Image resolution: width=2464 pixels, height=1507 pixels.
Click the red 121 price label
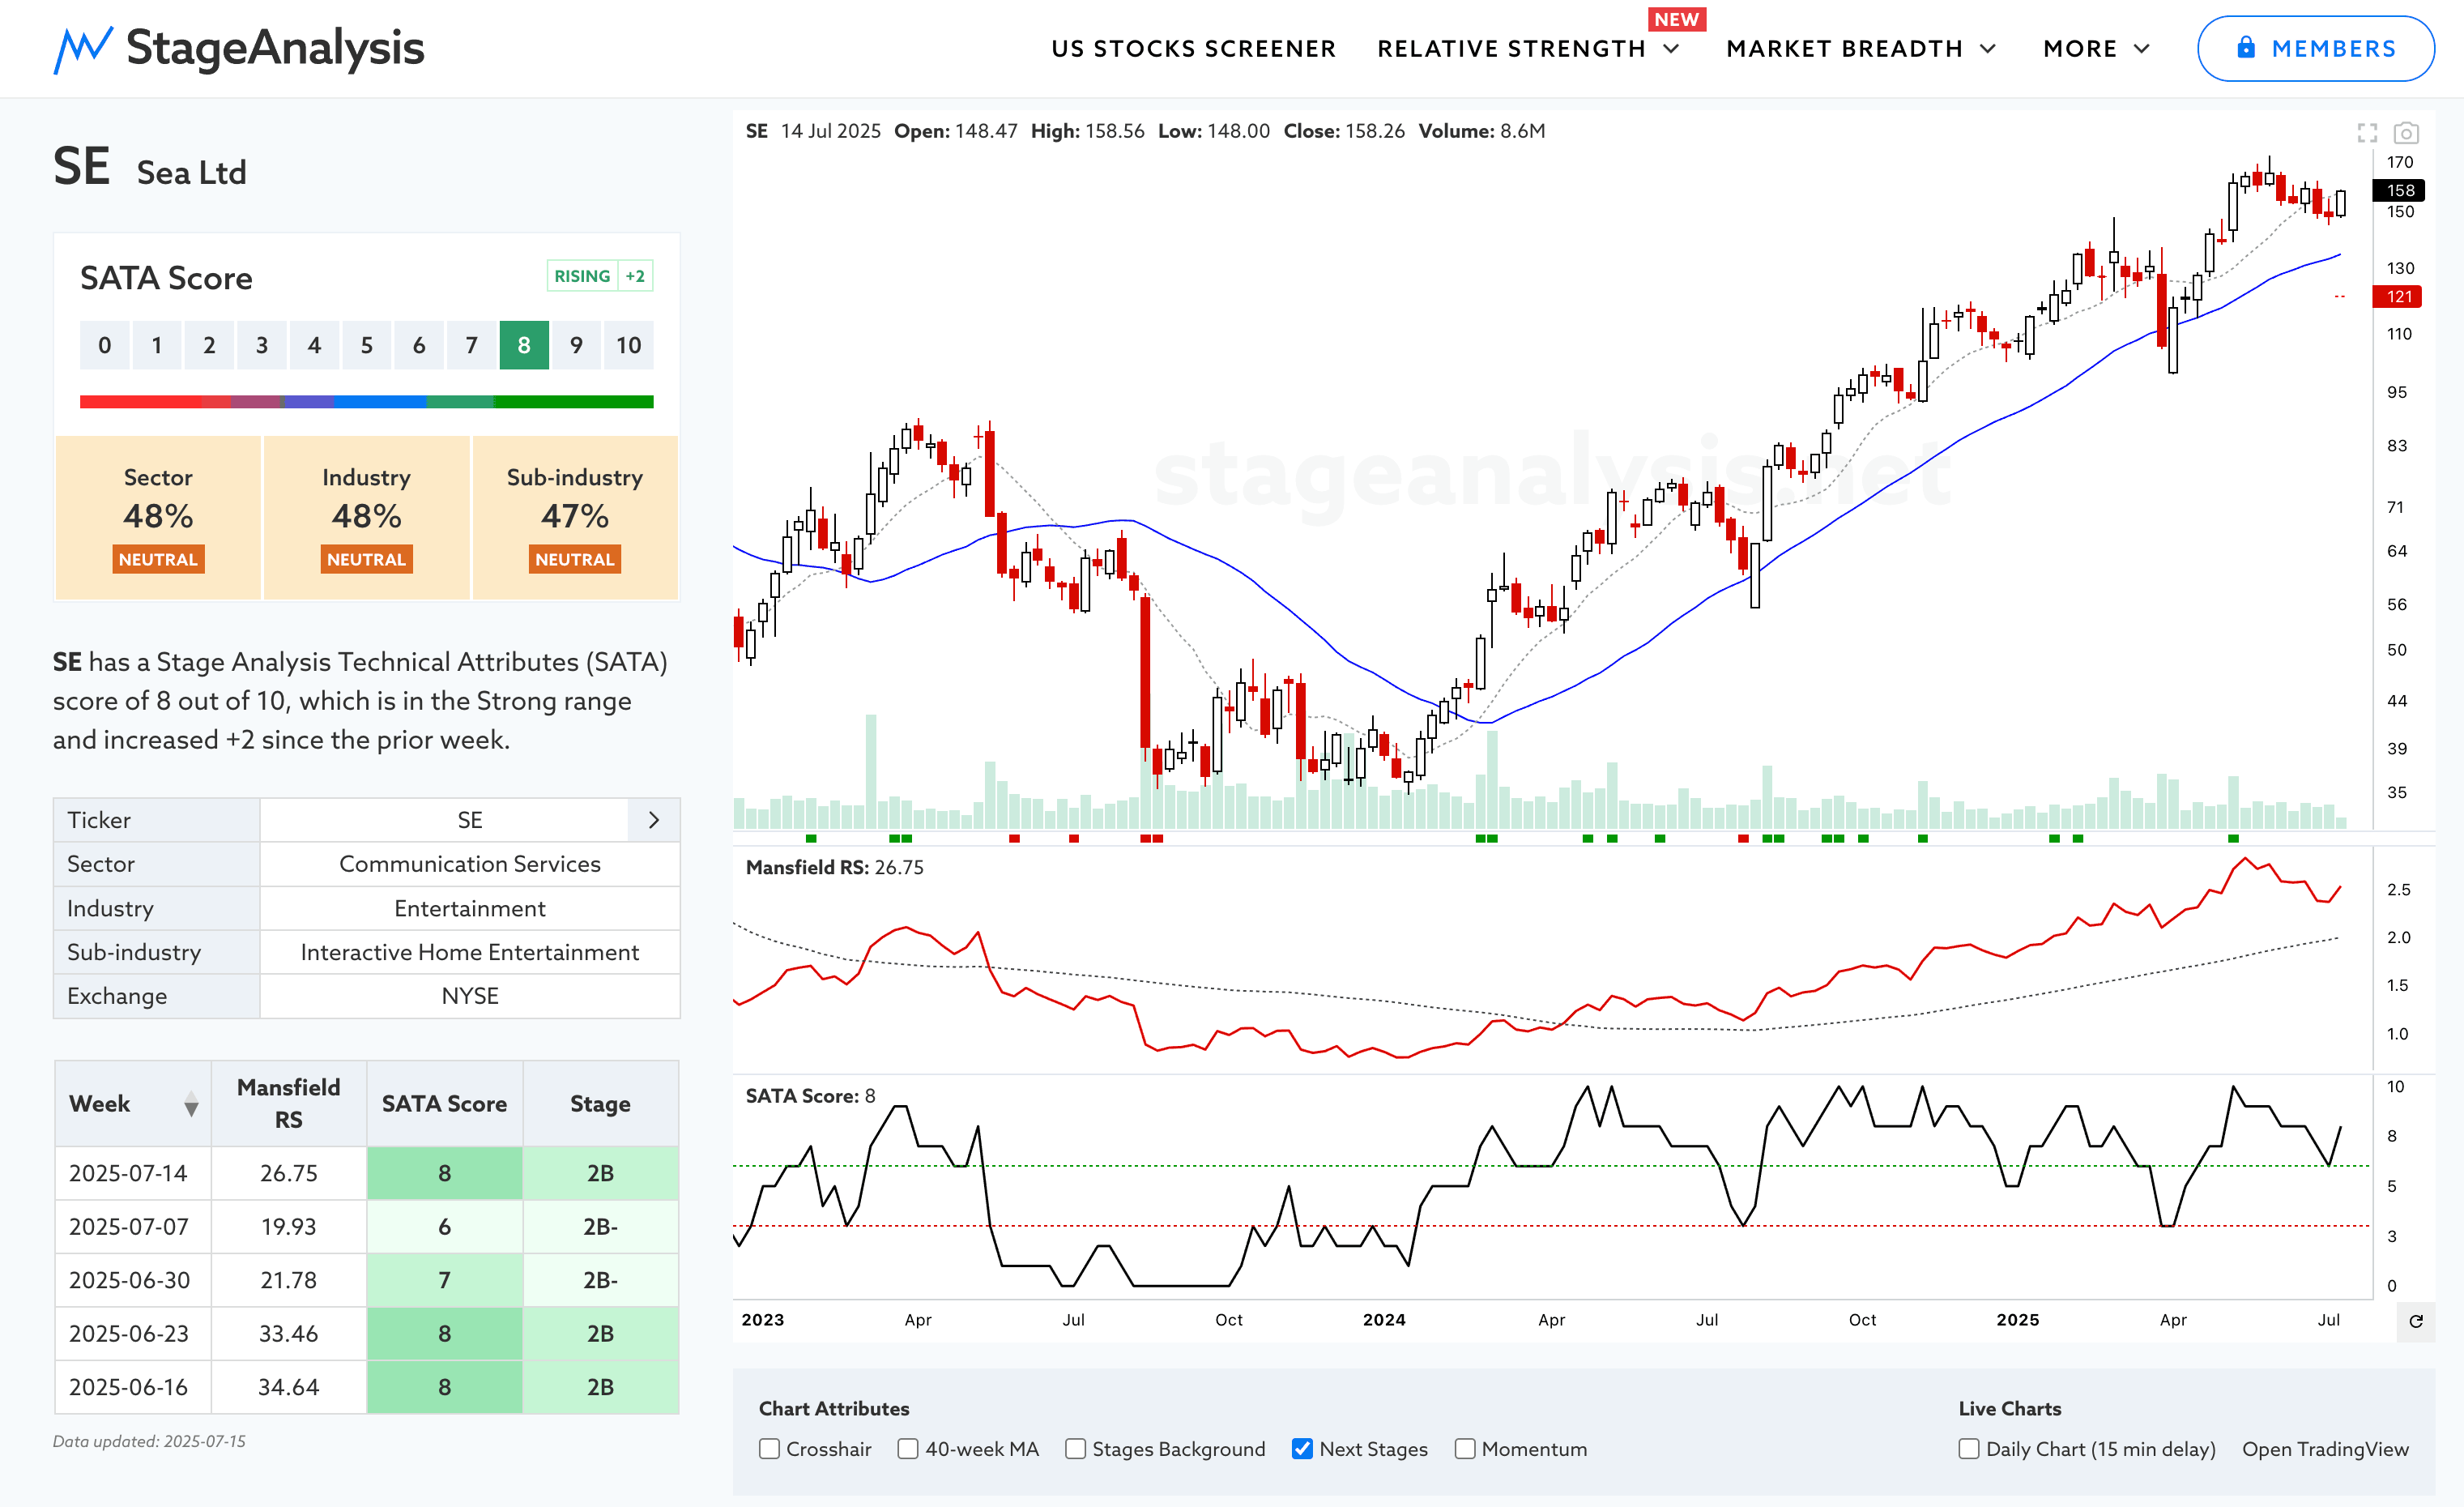pyautogui.click(x=2398, y=296)
